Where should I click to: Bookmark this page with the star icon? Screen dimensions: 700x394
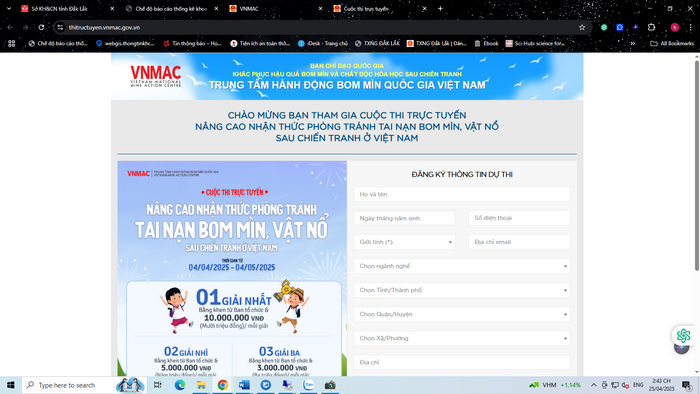pos(582,27)
